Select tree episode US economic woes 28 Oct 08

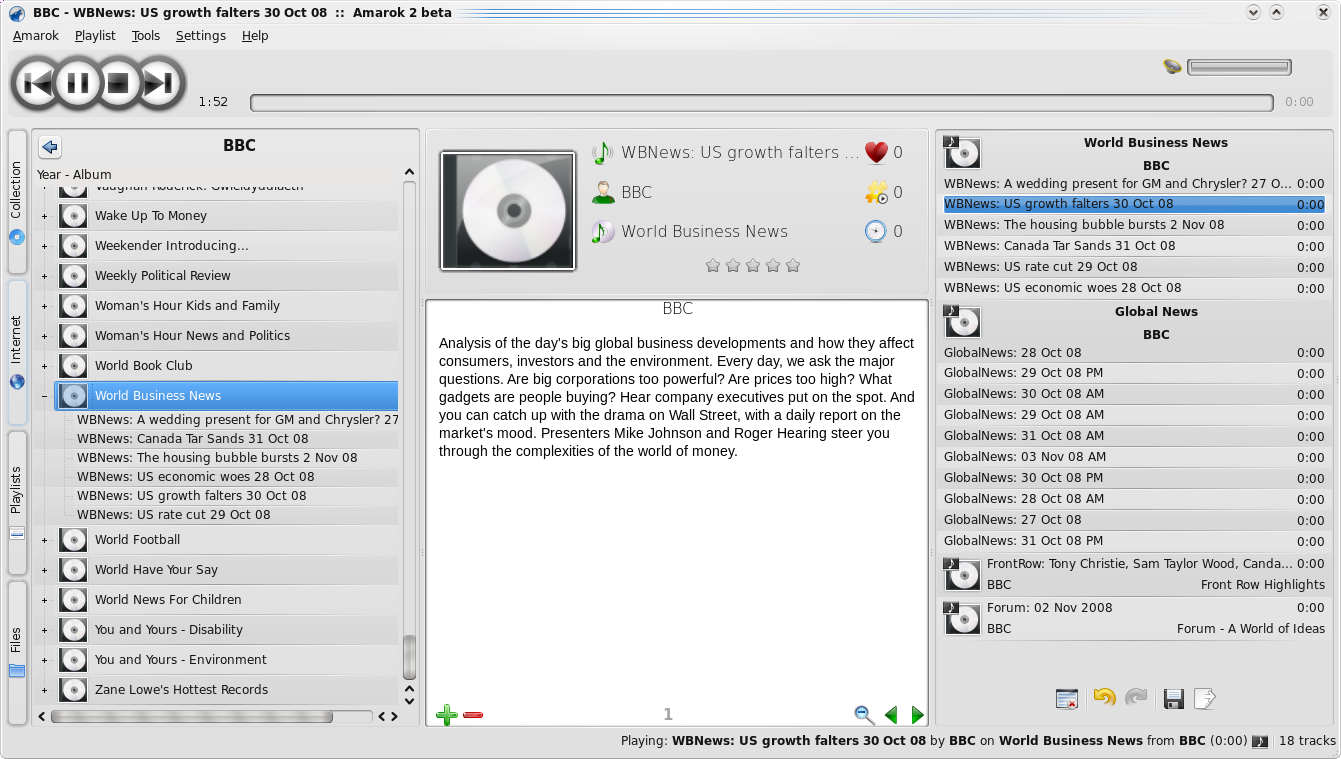[195, 477]
